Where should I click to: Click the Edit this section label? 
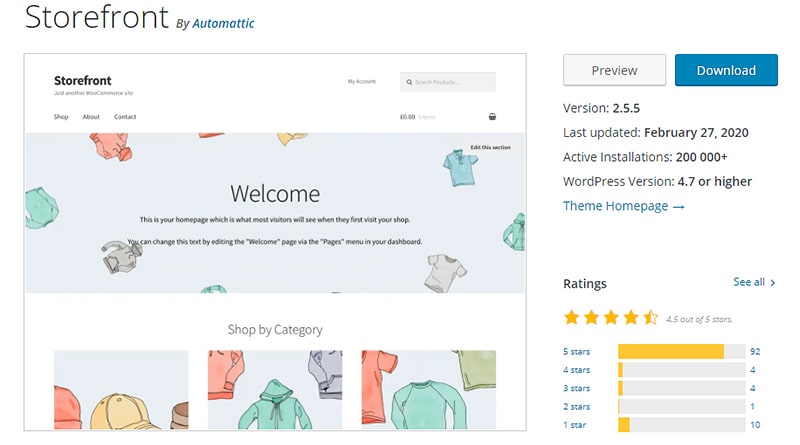(x=490, y=147)
